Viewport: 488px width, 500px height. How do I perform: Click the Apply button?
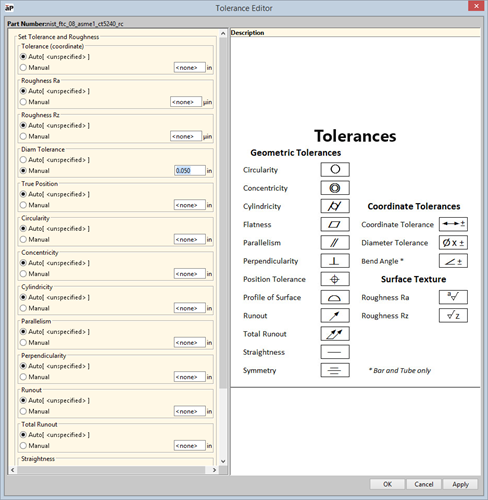tap(460, 484)
